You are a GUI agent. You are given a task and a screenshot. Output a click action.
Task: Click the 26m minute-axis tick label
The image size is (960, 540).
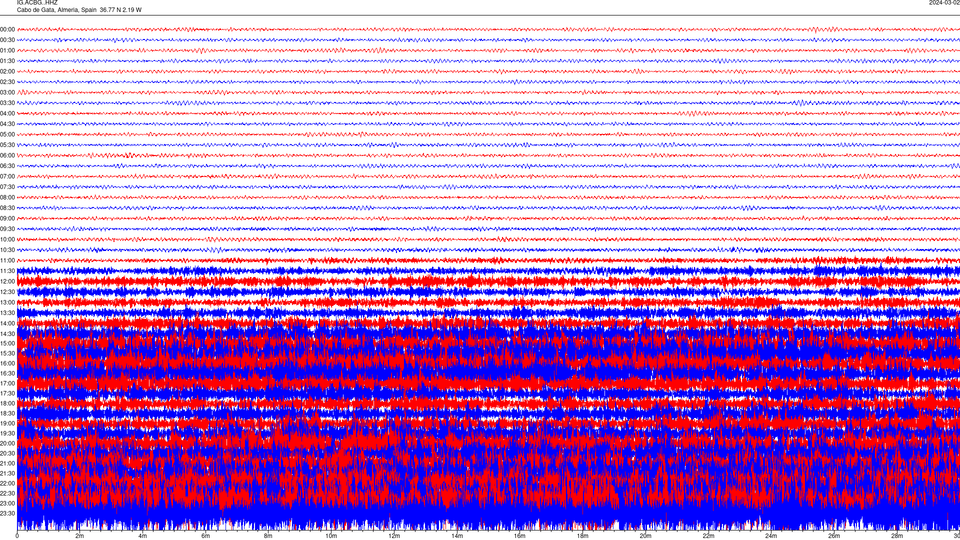pyautogui.click(x=834, y=536)
